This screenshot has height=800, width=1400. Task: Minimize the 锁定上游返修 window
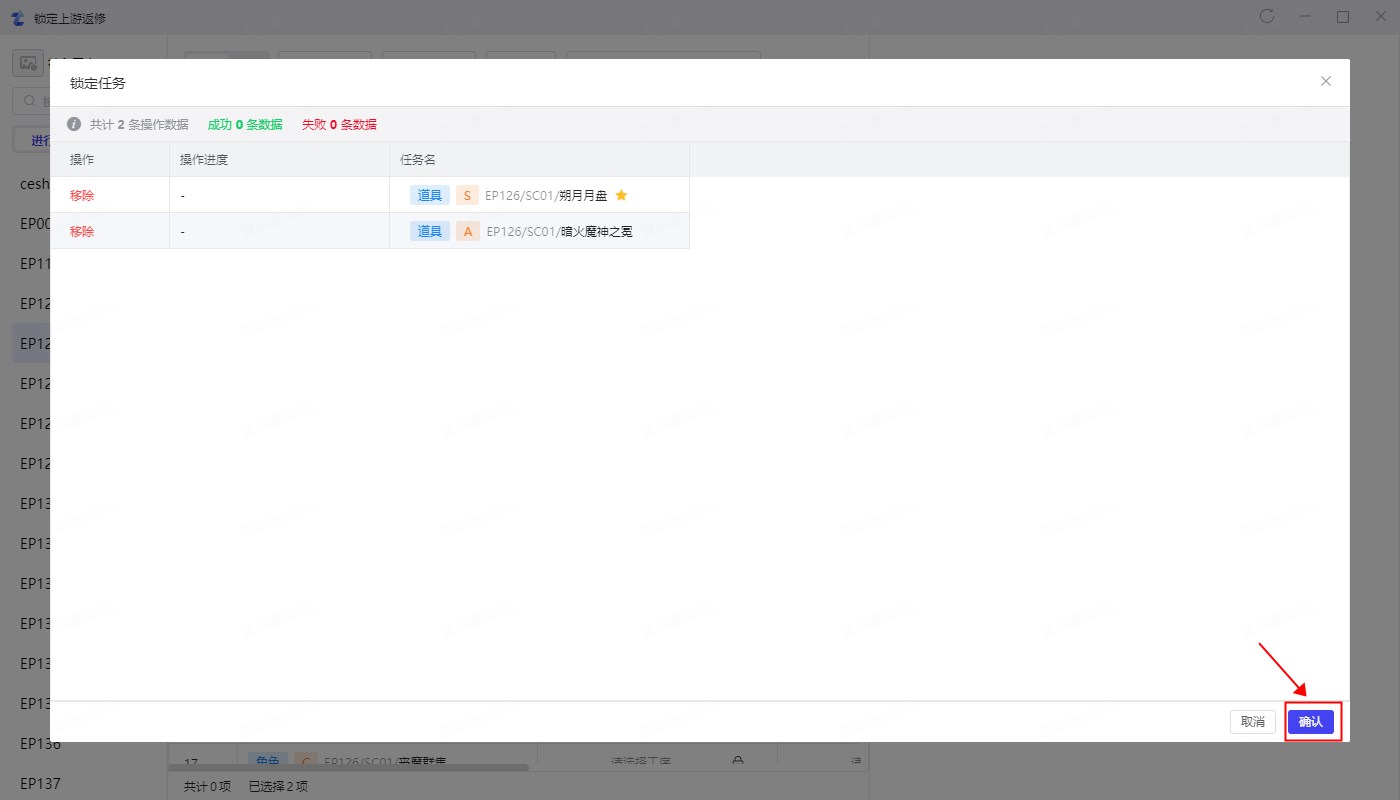click(x=1305, y=16)
